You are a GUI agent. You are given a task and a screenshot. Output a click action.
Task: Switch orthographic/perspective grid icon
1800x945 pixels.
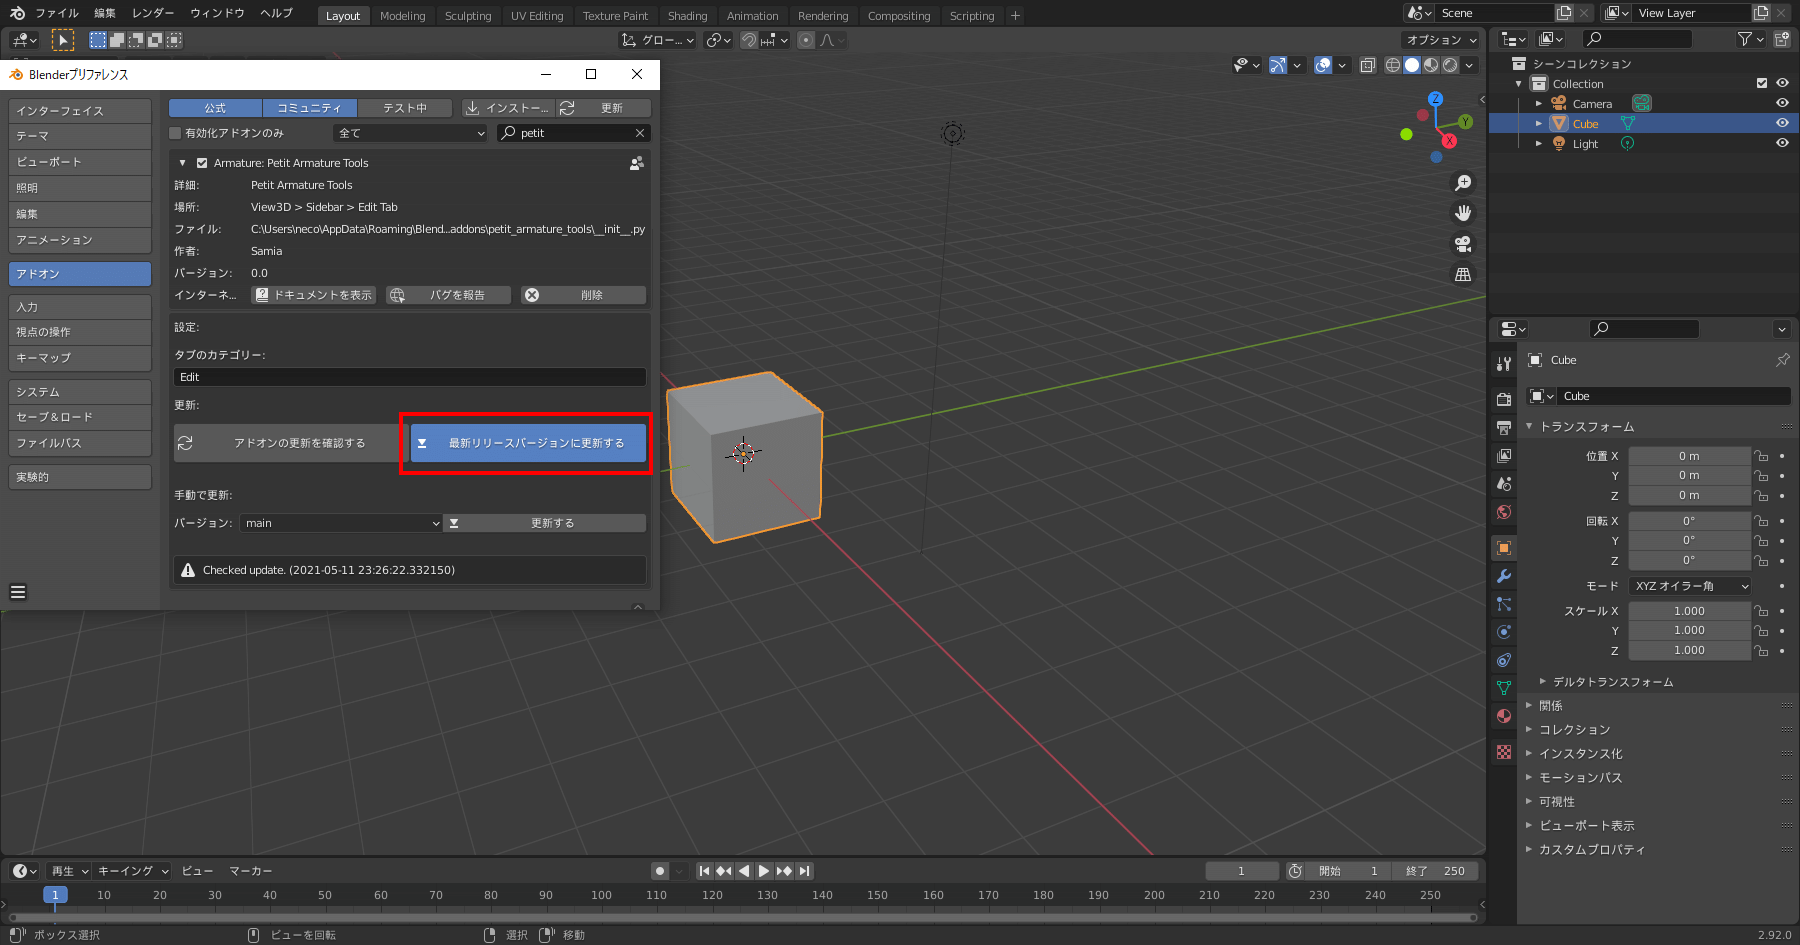(1463, 274)
